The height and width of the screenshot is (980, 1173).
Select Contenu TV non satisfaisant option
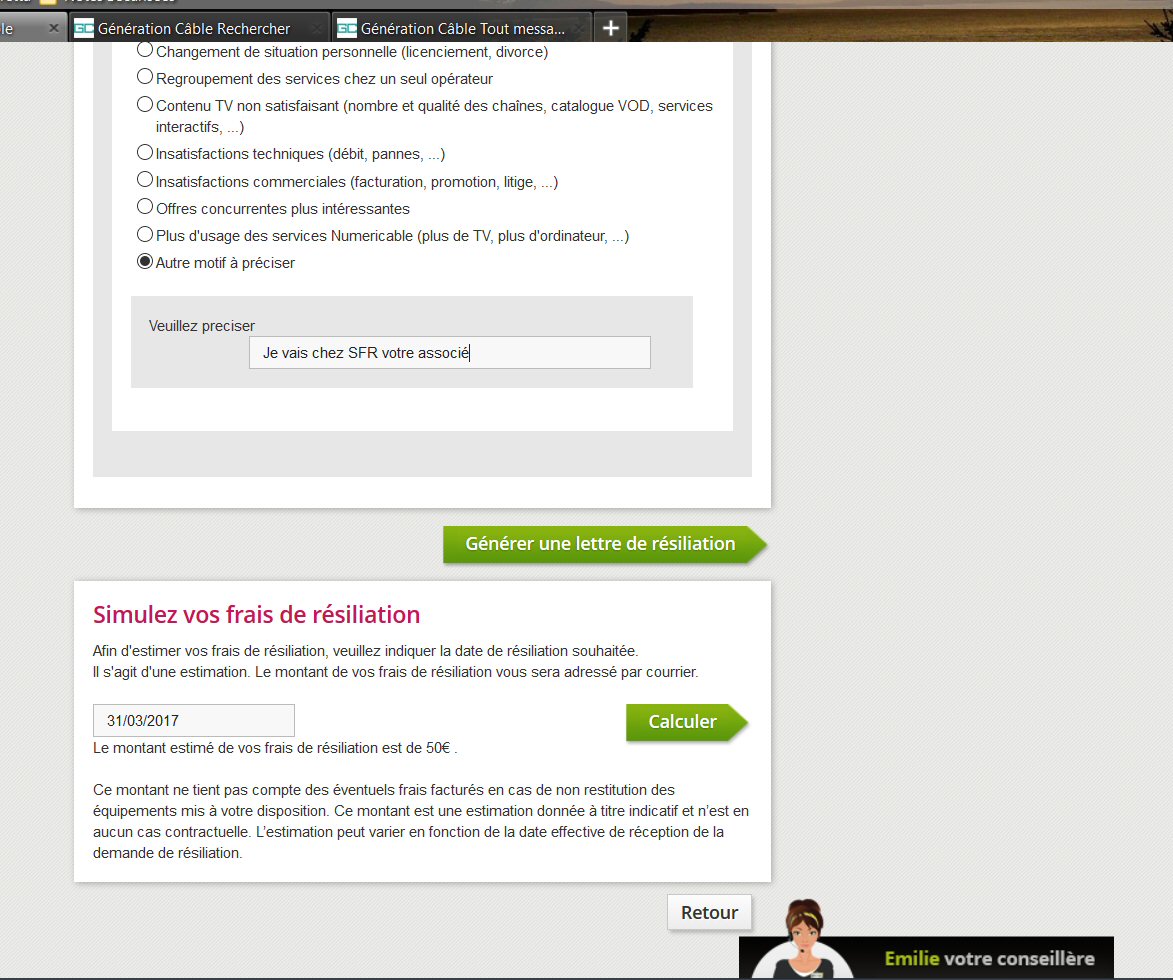[145, 104]
